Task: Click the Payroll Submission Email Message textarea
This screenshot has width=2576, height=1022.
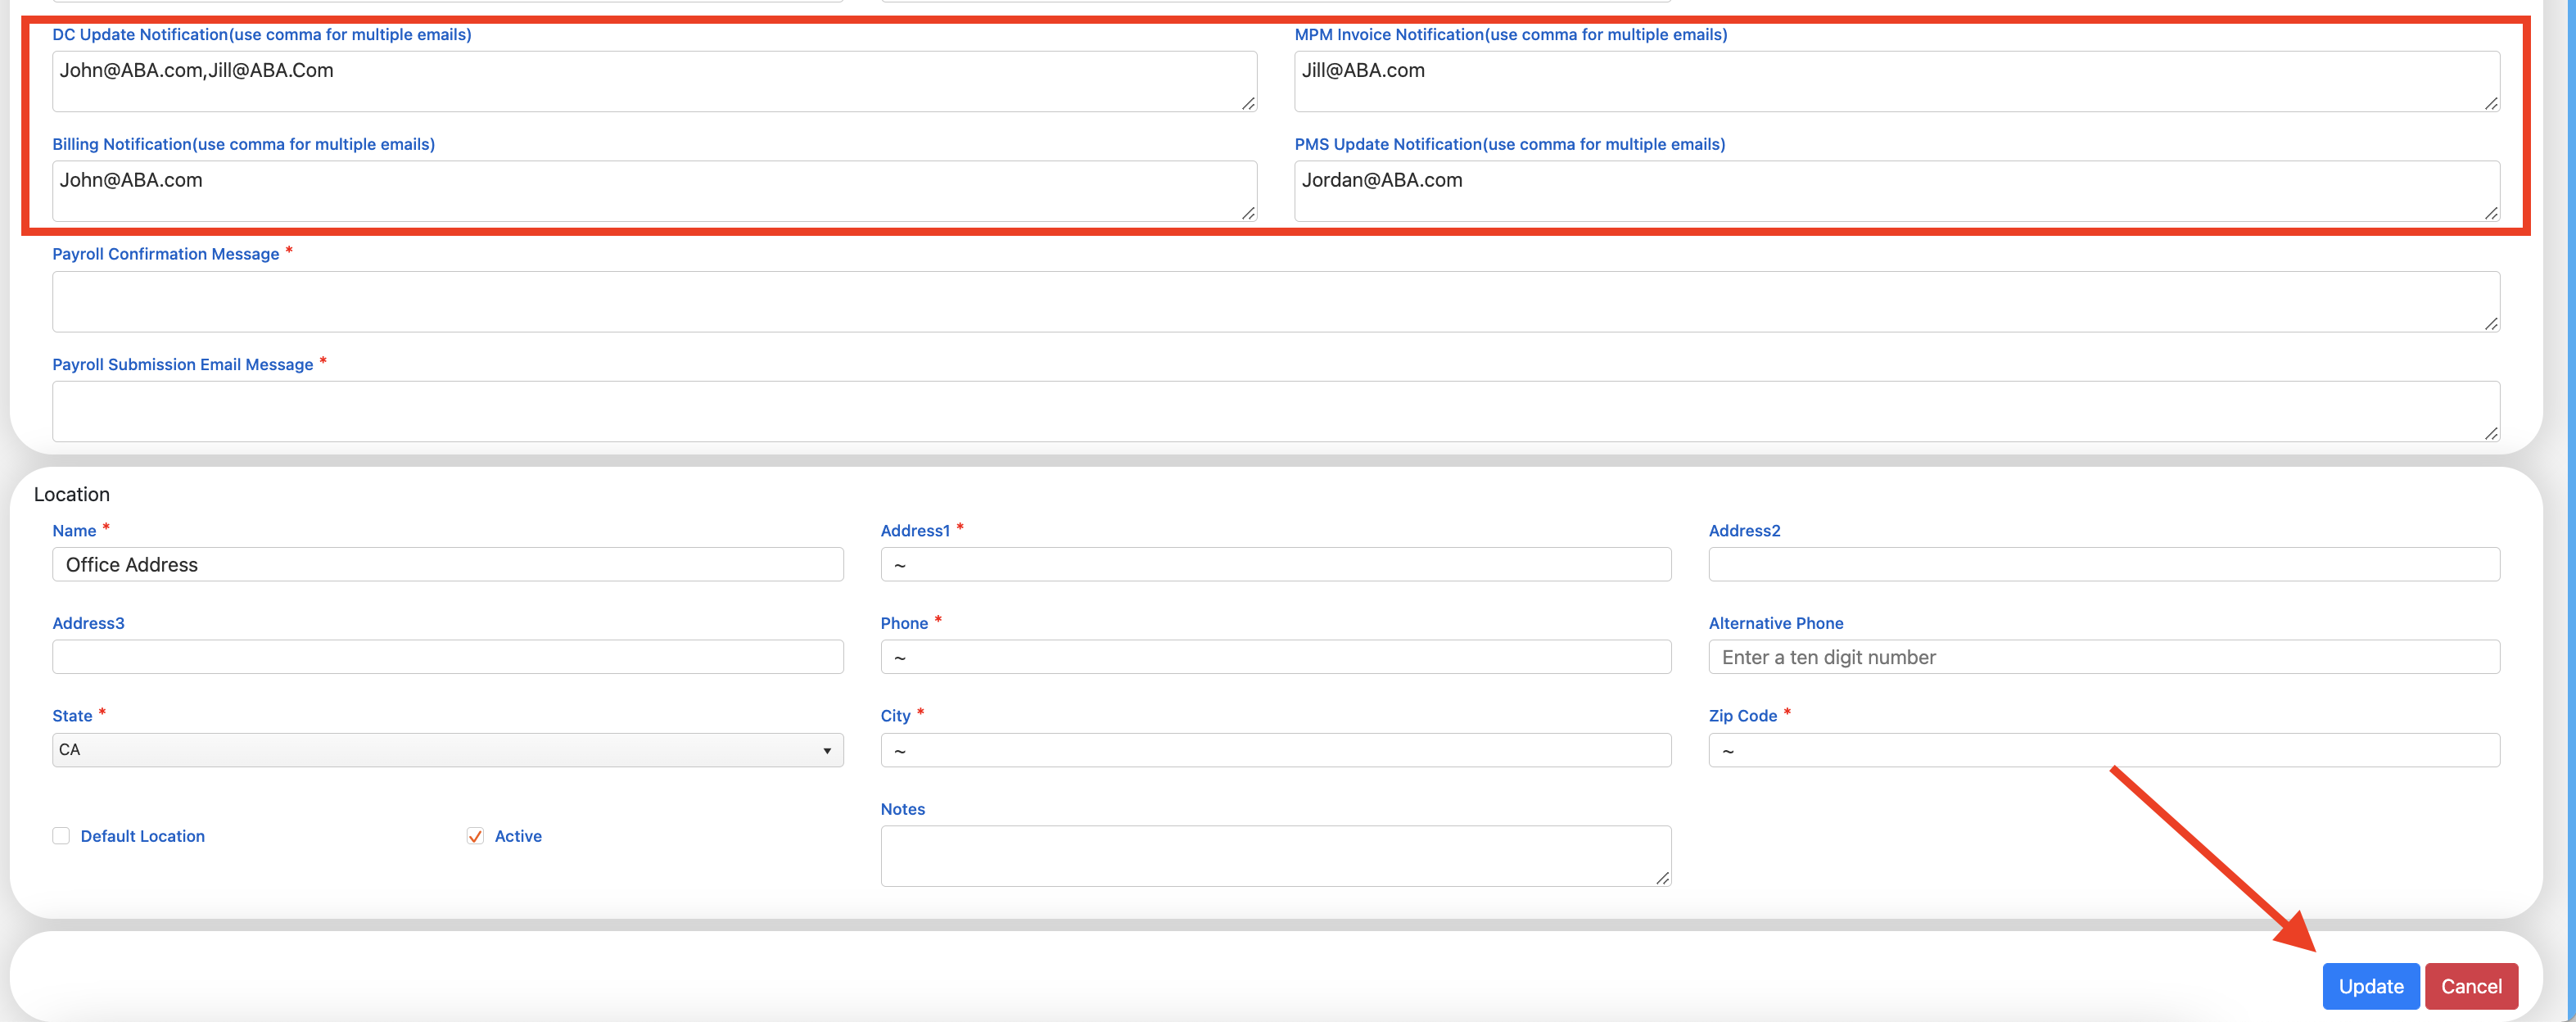Action: (x=1275, y=411)
